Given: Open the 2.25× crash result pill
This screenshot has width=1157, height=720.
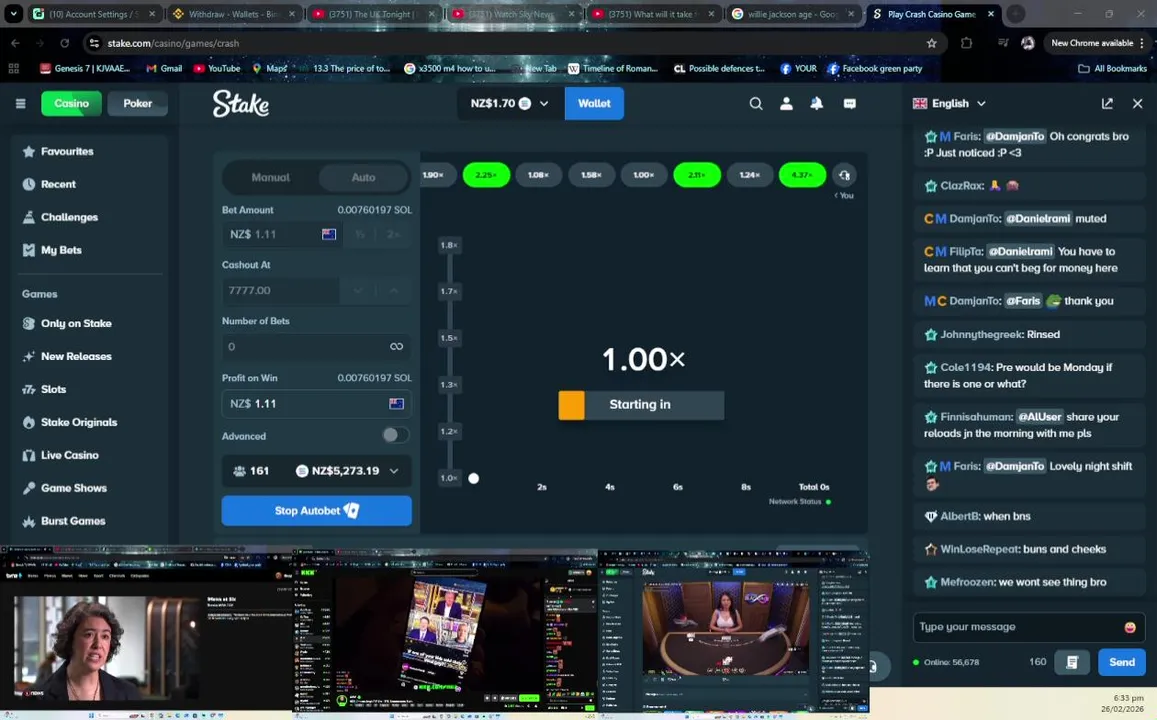Looking at the screenshot, I should point(486,176).
